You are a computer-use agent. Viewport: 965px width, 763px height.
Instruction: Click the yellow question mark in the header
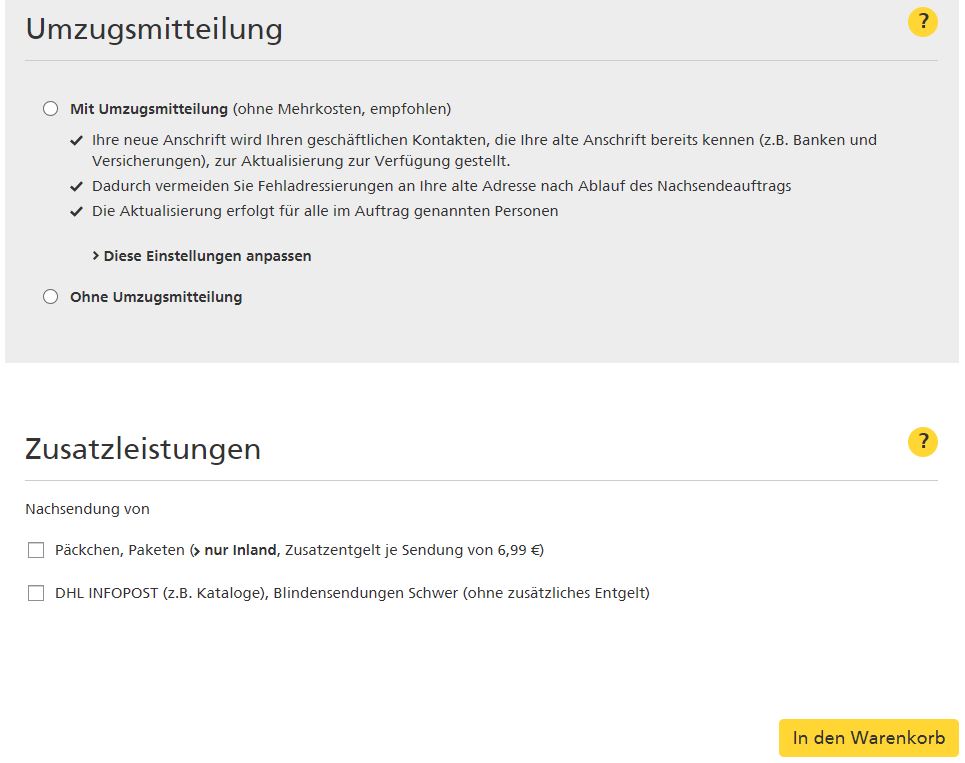[x=922, y=22]
